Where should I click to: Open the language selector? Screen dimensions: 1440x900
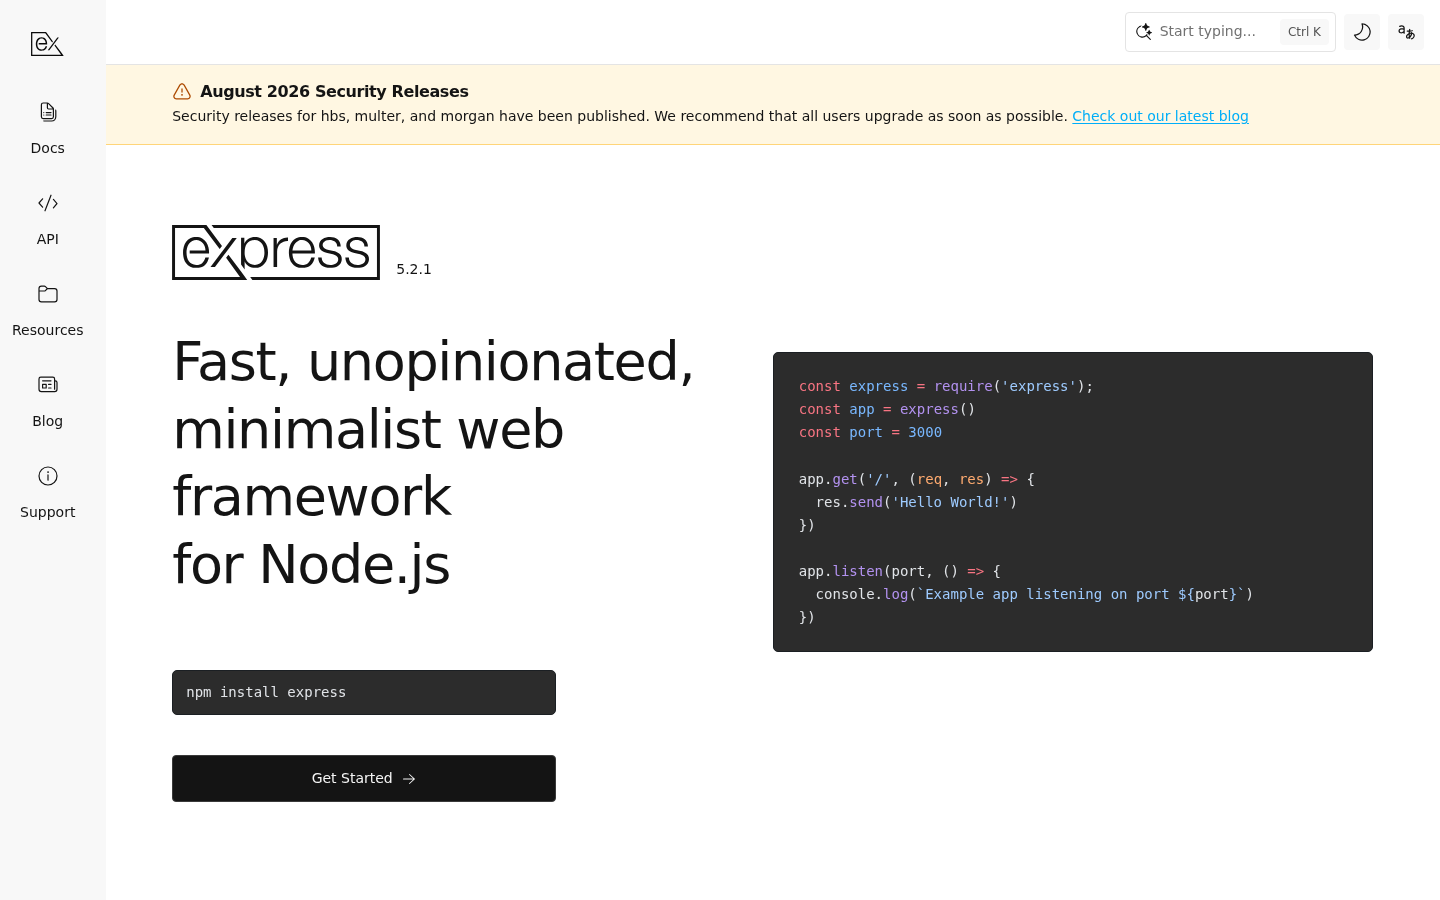(x=1406, y=32)
